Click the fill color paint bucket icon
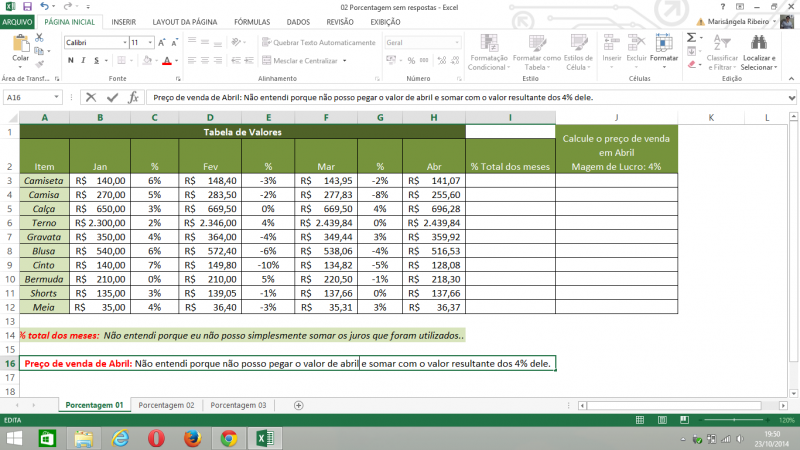The height and width of the screenshot is (450, 800). tap(147, 60)
